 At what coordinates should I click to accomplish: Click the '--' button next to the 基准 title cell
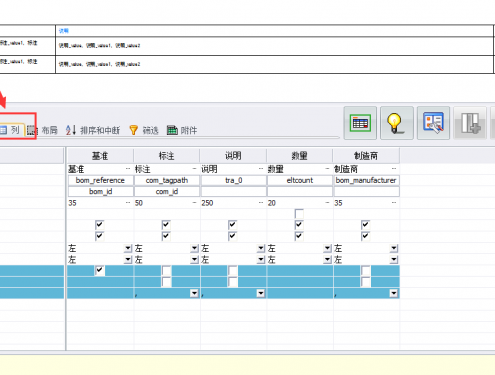(128, 169)
